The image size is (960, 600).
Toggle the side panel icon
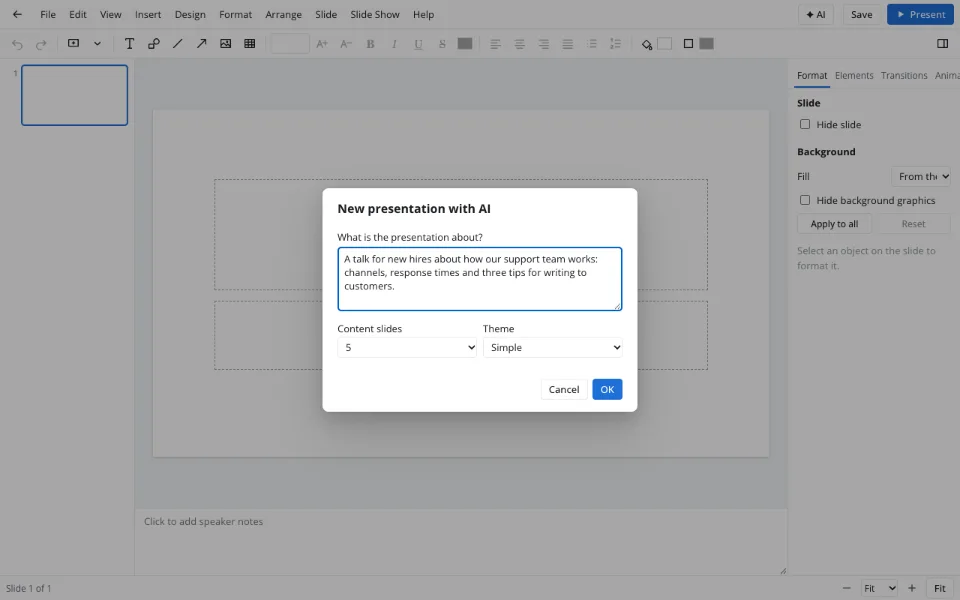942,43
